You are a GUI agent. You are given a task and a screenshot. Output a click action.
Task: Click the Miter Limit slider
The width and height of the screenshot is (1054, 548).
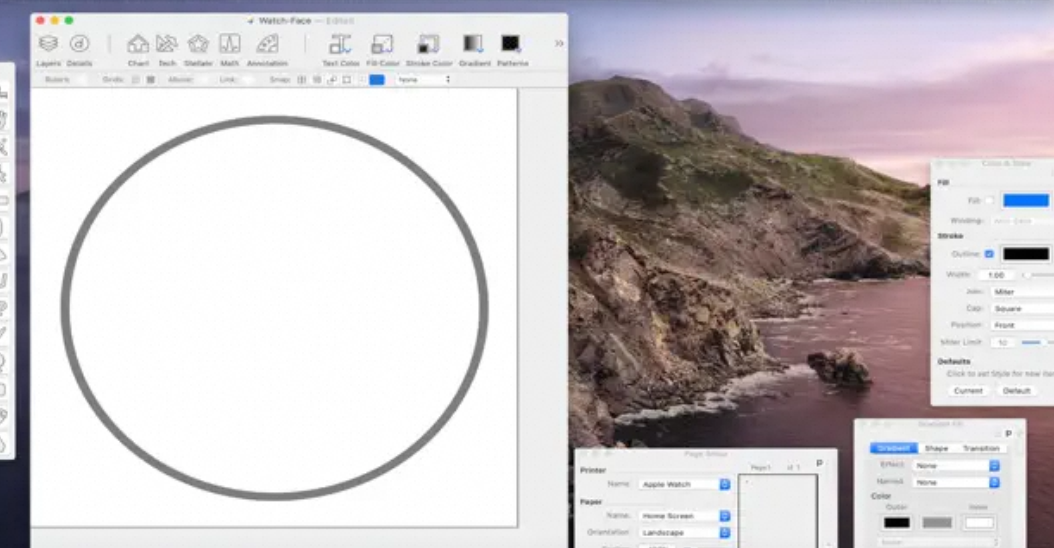pyautogui.click(x=1037, y=342)
